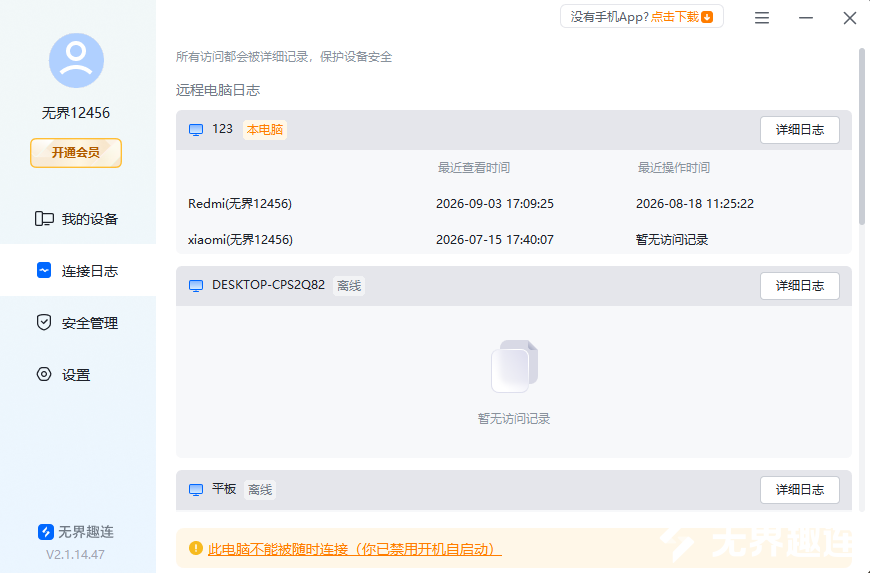Click the 最近查看时间 column header
Screen dimensions: 870x573
click(474, 168)
